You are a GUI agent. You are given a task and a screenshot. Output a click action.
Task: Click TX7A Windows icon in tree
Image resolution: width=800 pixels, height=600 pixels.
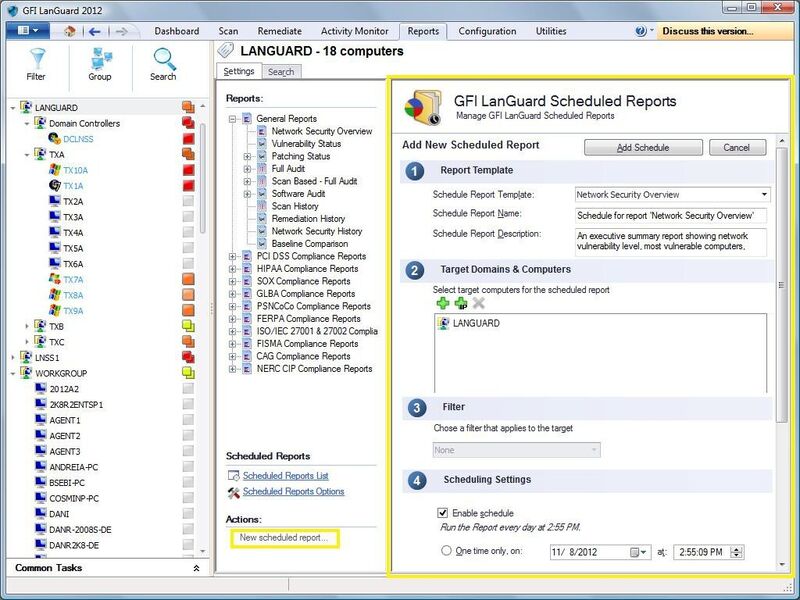tap(55, 279)
